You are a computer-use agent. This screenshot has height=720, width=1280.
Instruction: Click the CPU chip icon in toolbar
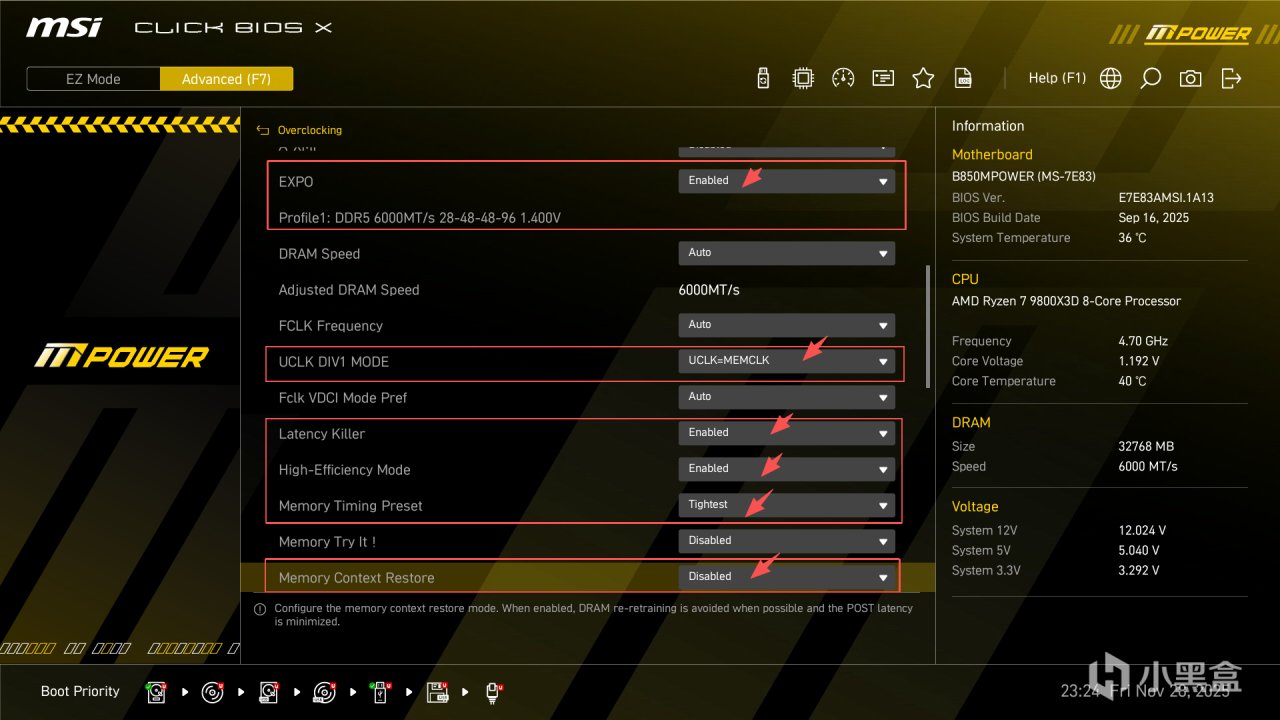802,78
